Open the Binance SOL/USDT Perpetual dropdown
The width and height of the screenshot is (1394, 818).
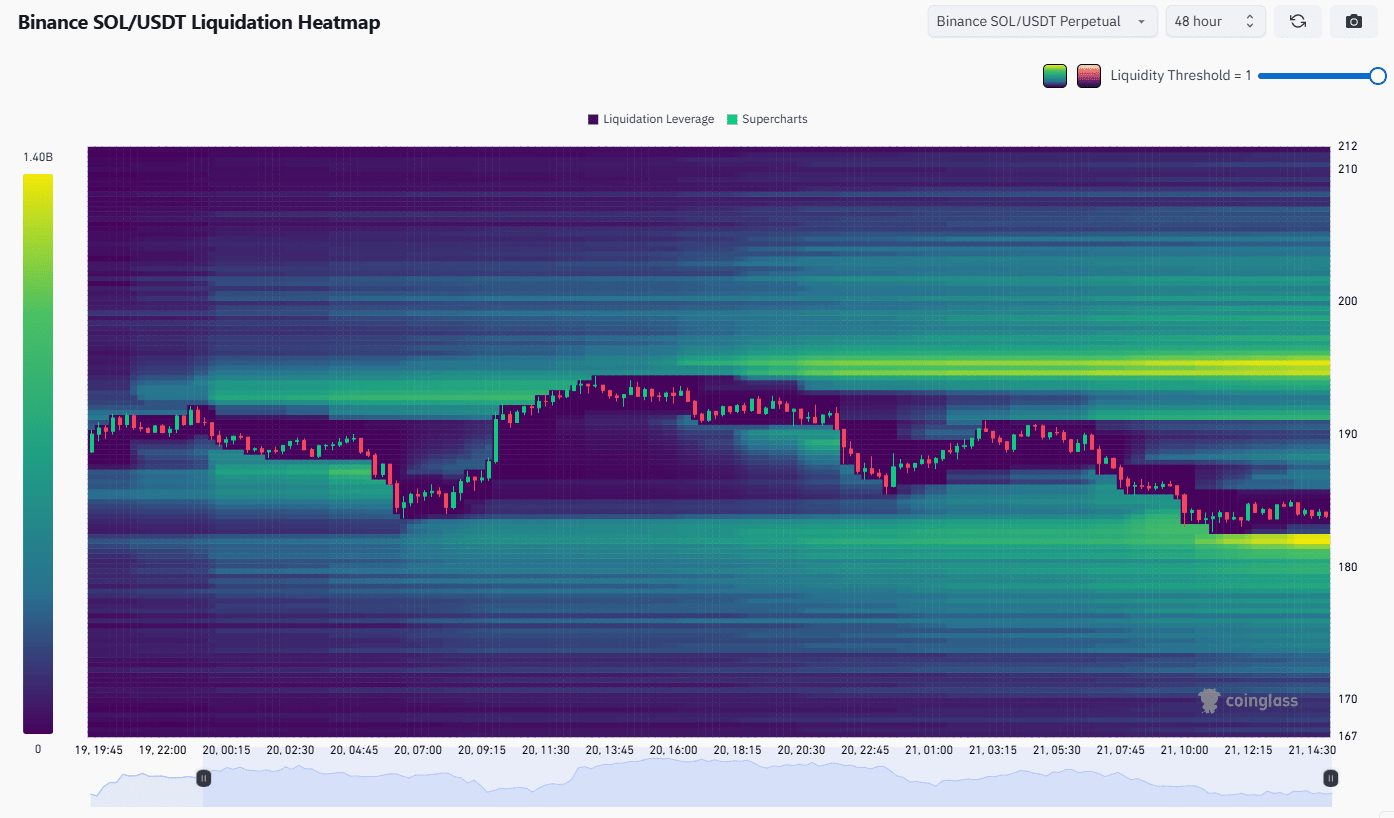tap(1042, 21)
